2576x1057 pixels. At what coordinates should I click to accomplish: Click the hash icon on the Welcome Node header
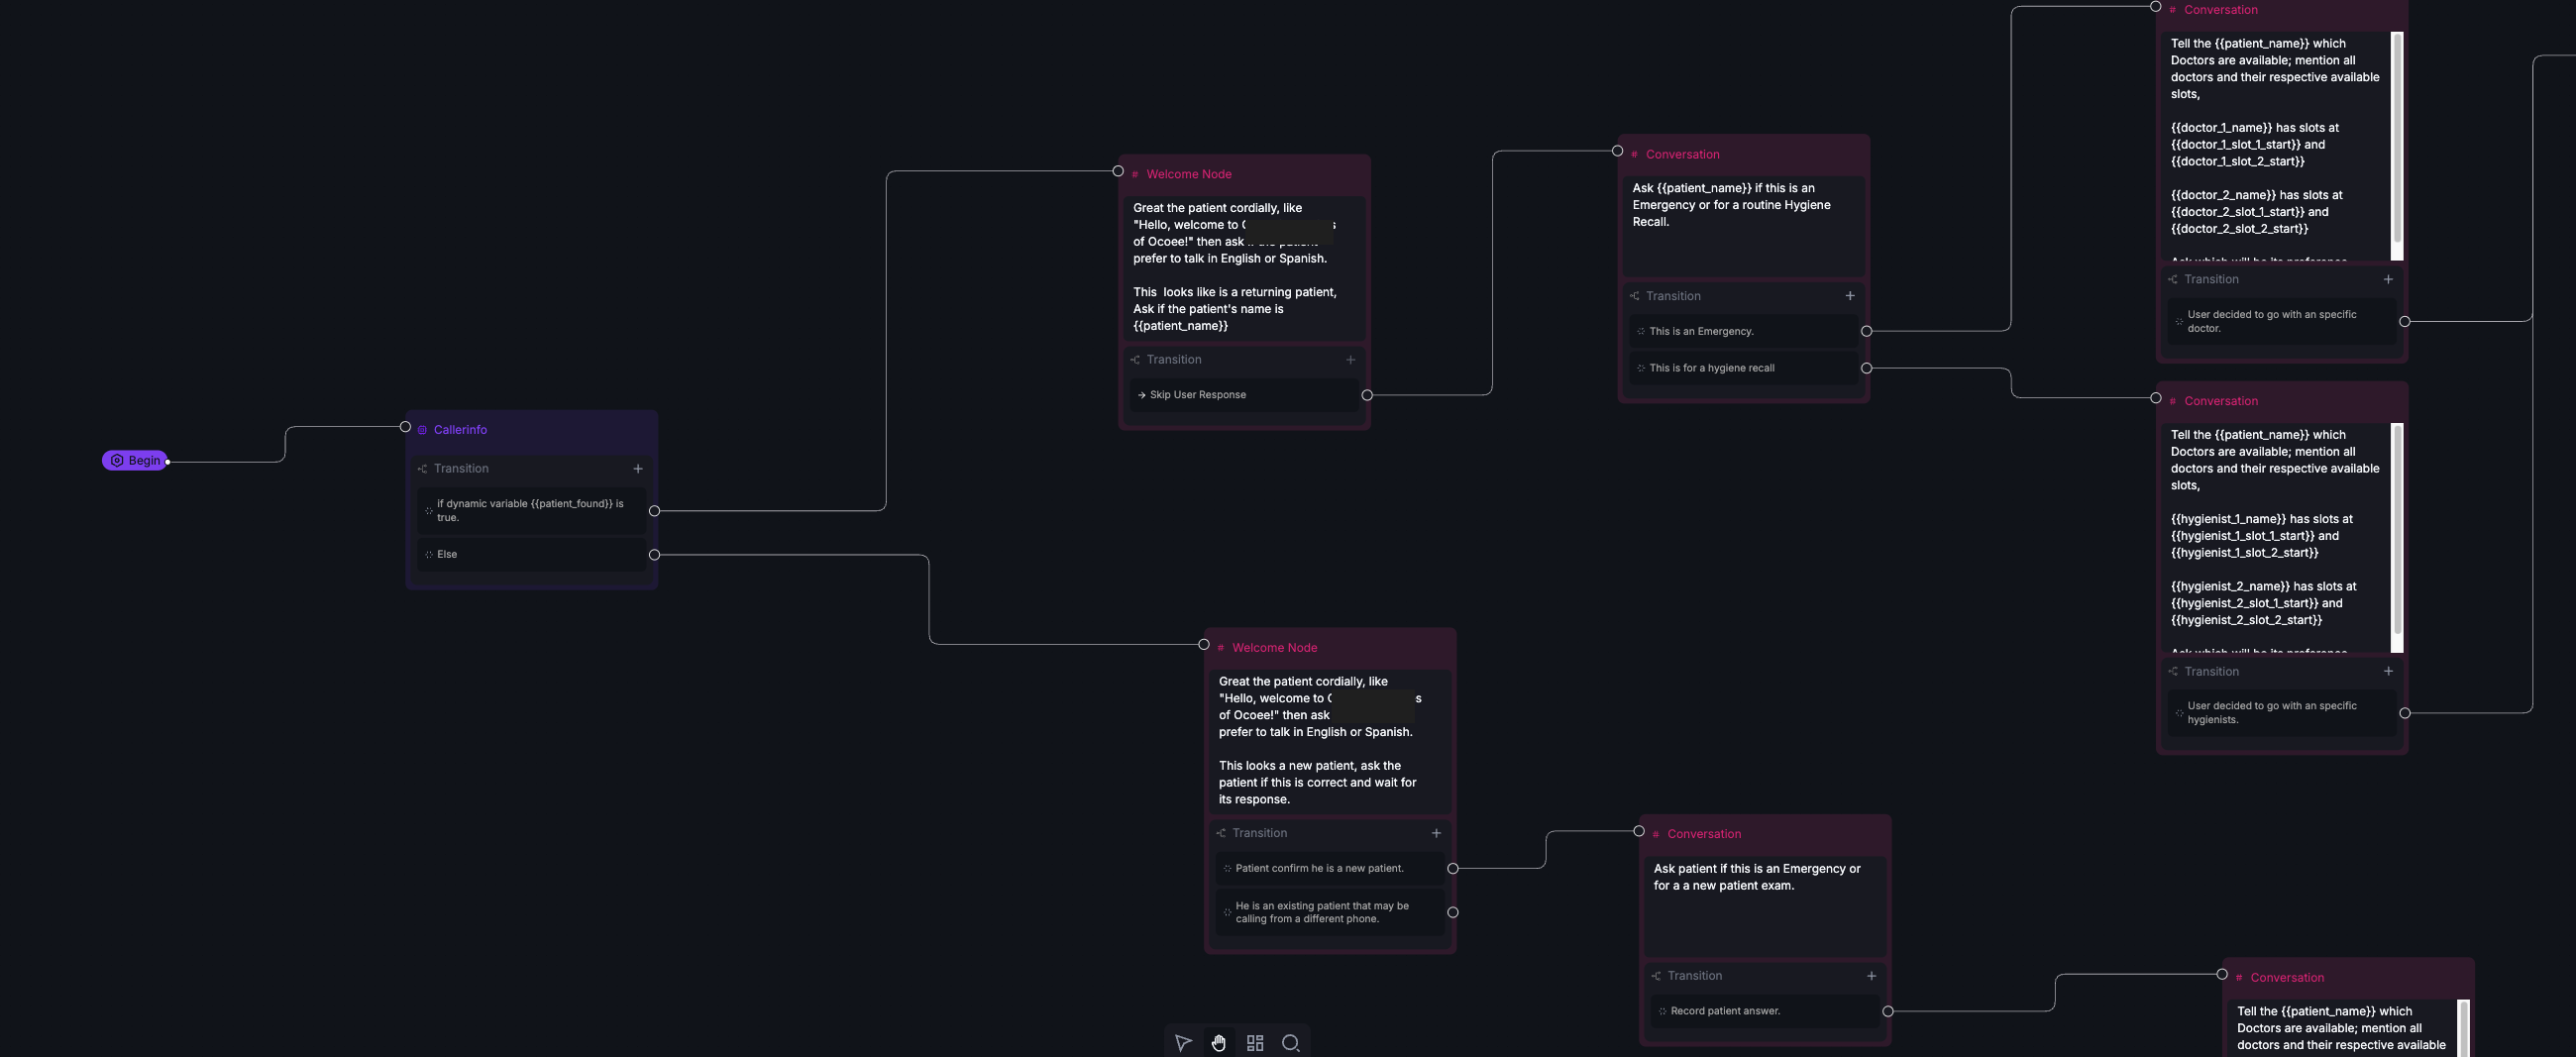[1136, 173]
